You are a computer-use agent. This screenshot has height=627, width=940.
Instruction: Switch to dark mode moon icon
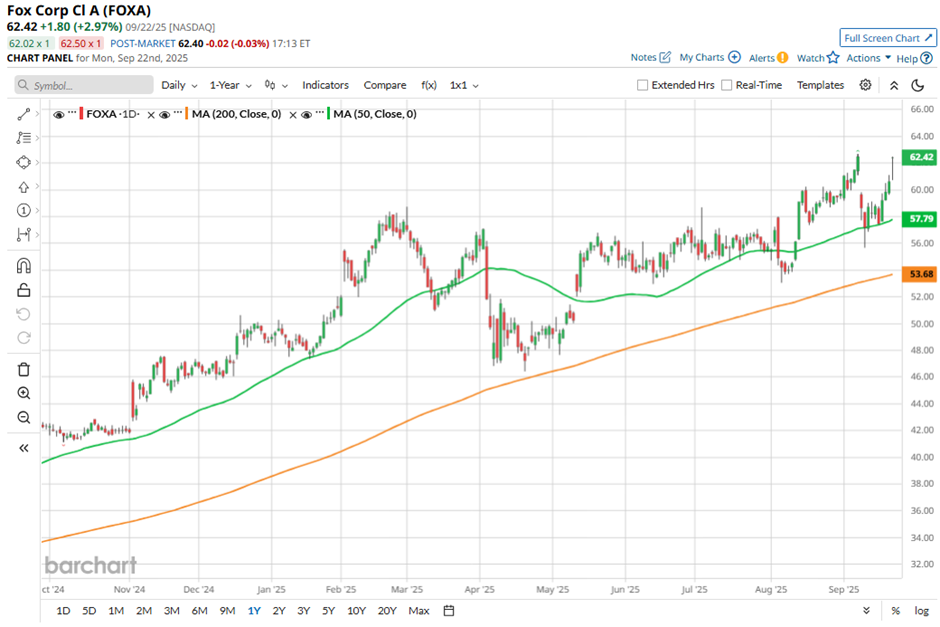tap(919, 85)
